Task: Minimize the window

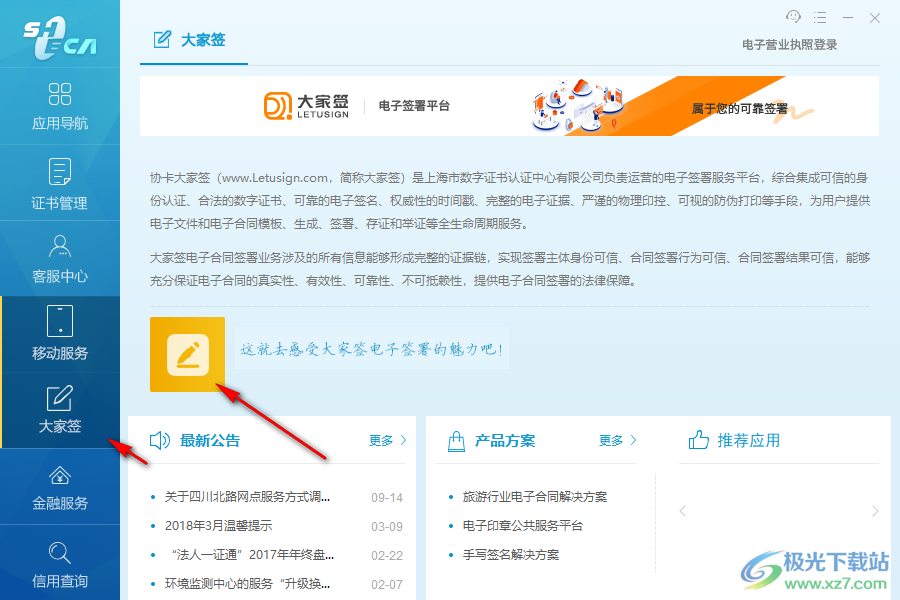Action: point(847,18)
